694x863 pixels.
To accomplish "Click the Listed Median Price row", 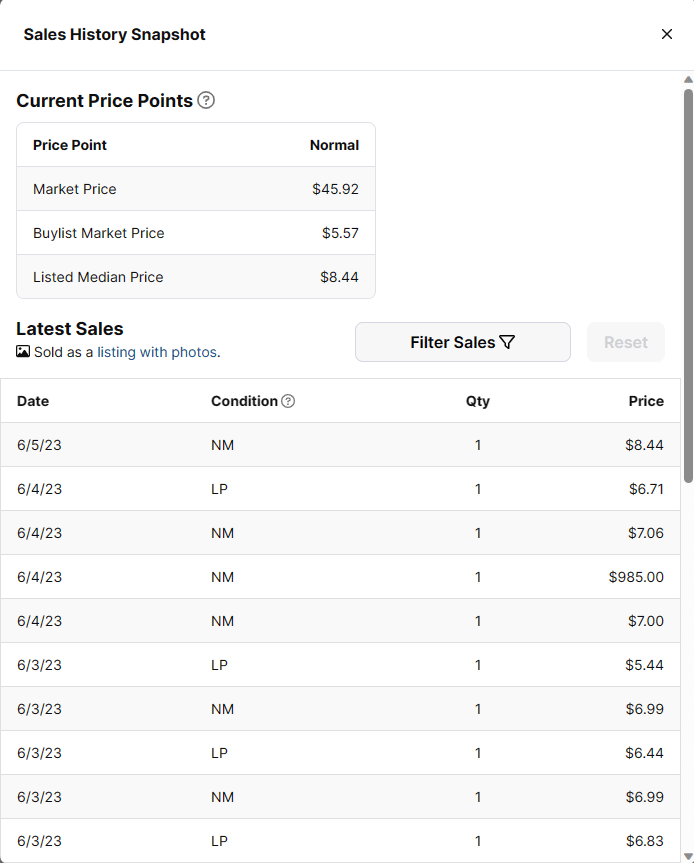I will pos(195,277).
